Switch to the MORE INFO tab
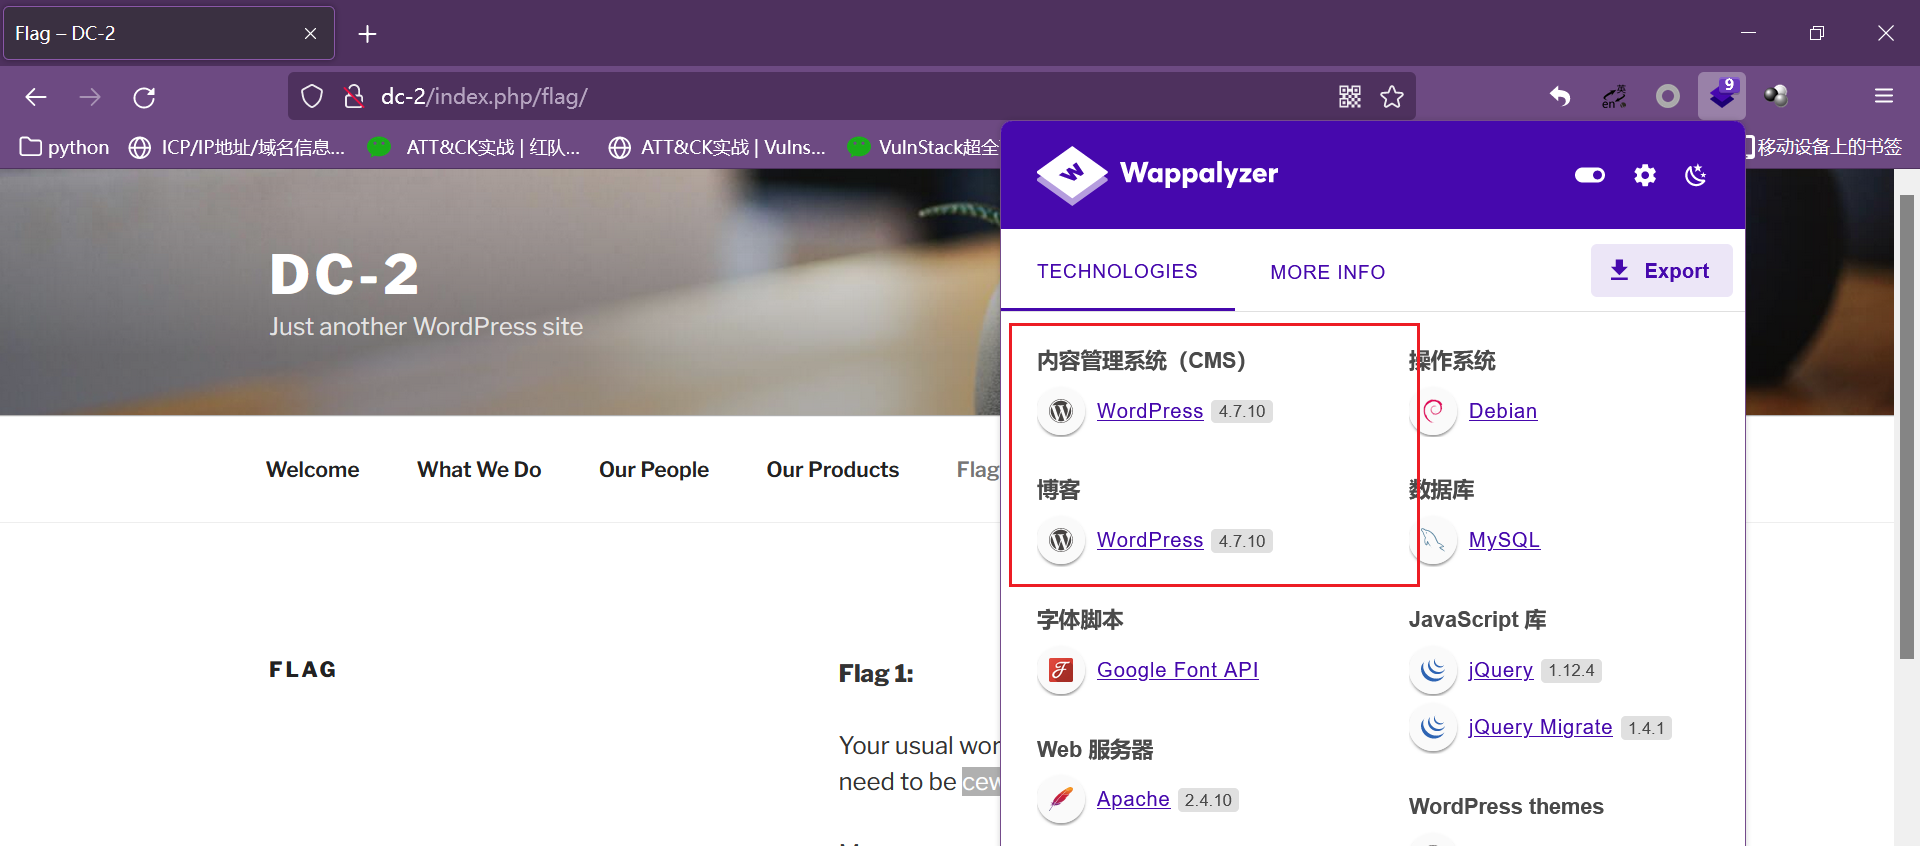Screen dimensions: 1920x846 click(1327, 272)
